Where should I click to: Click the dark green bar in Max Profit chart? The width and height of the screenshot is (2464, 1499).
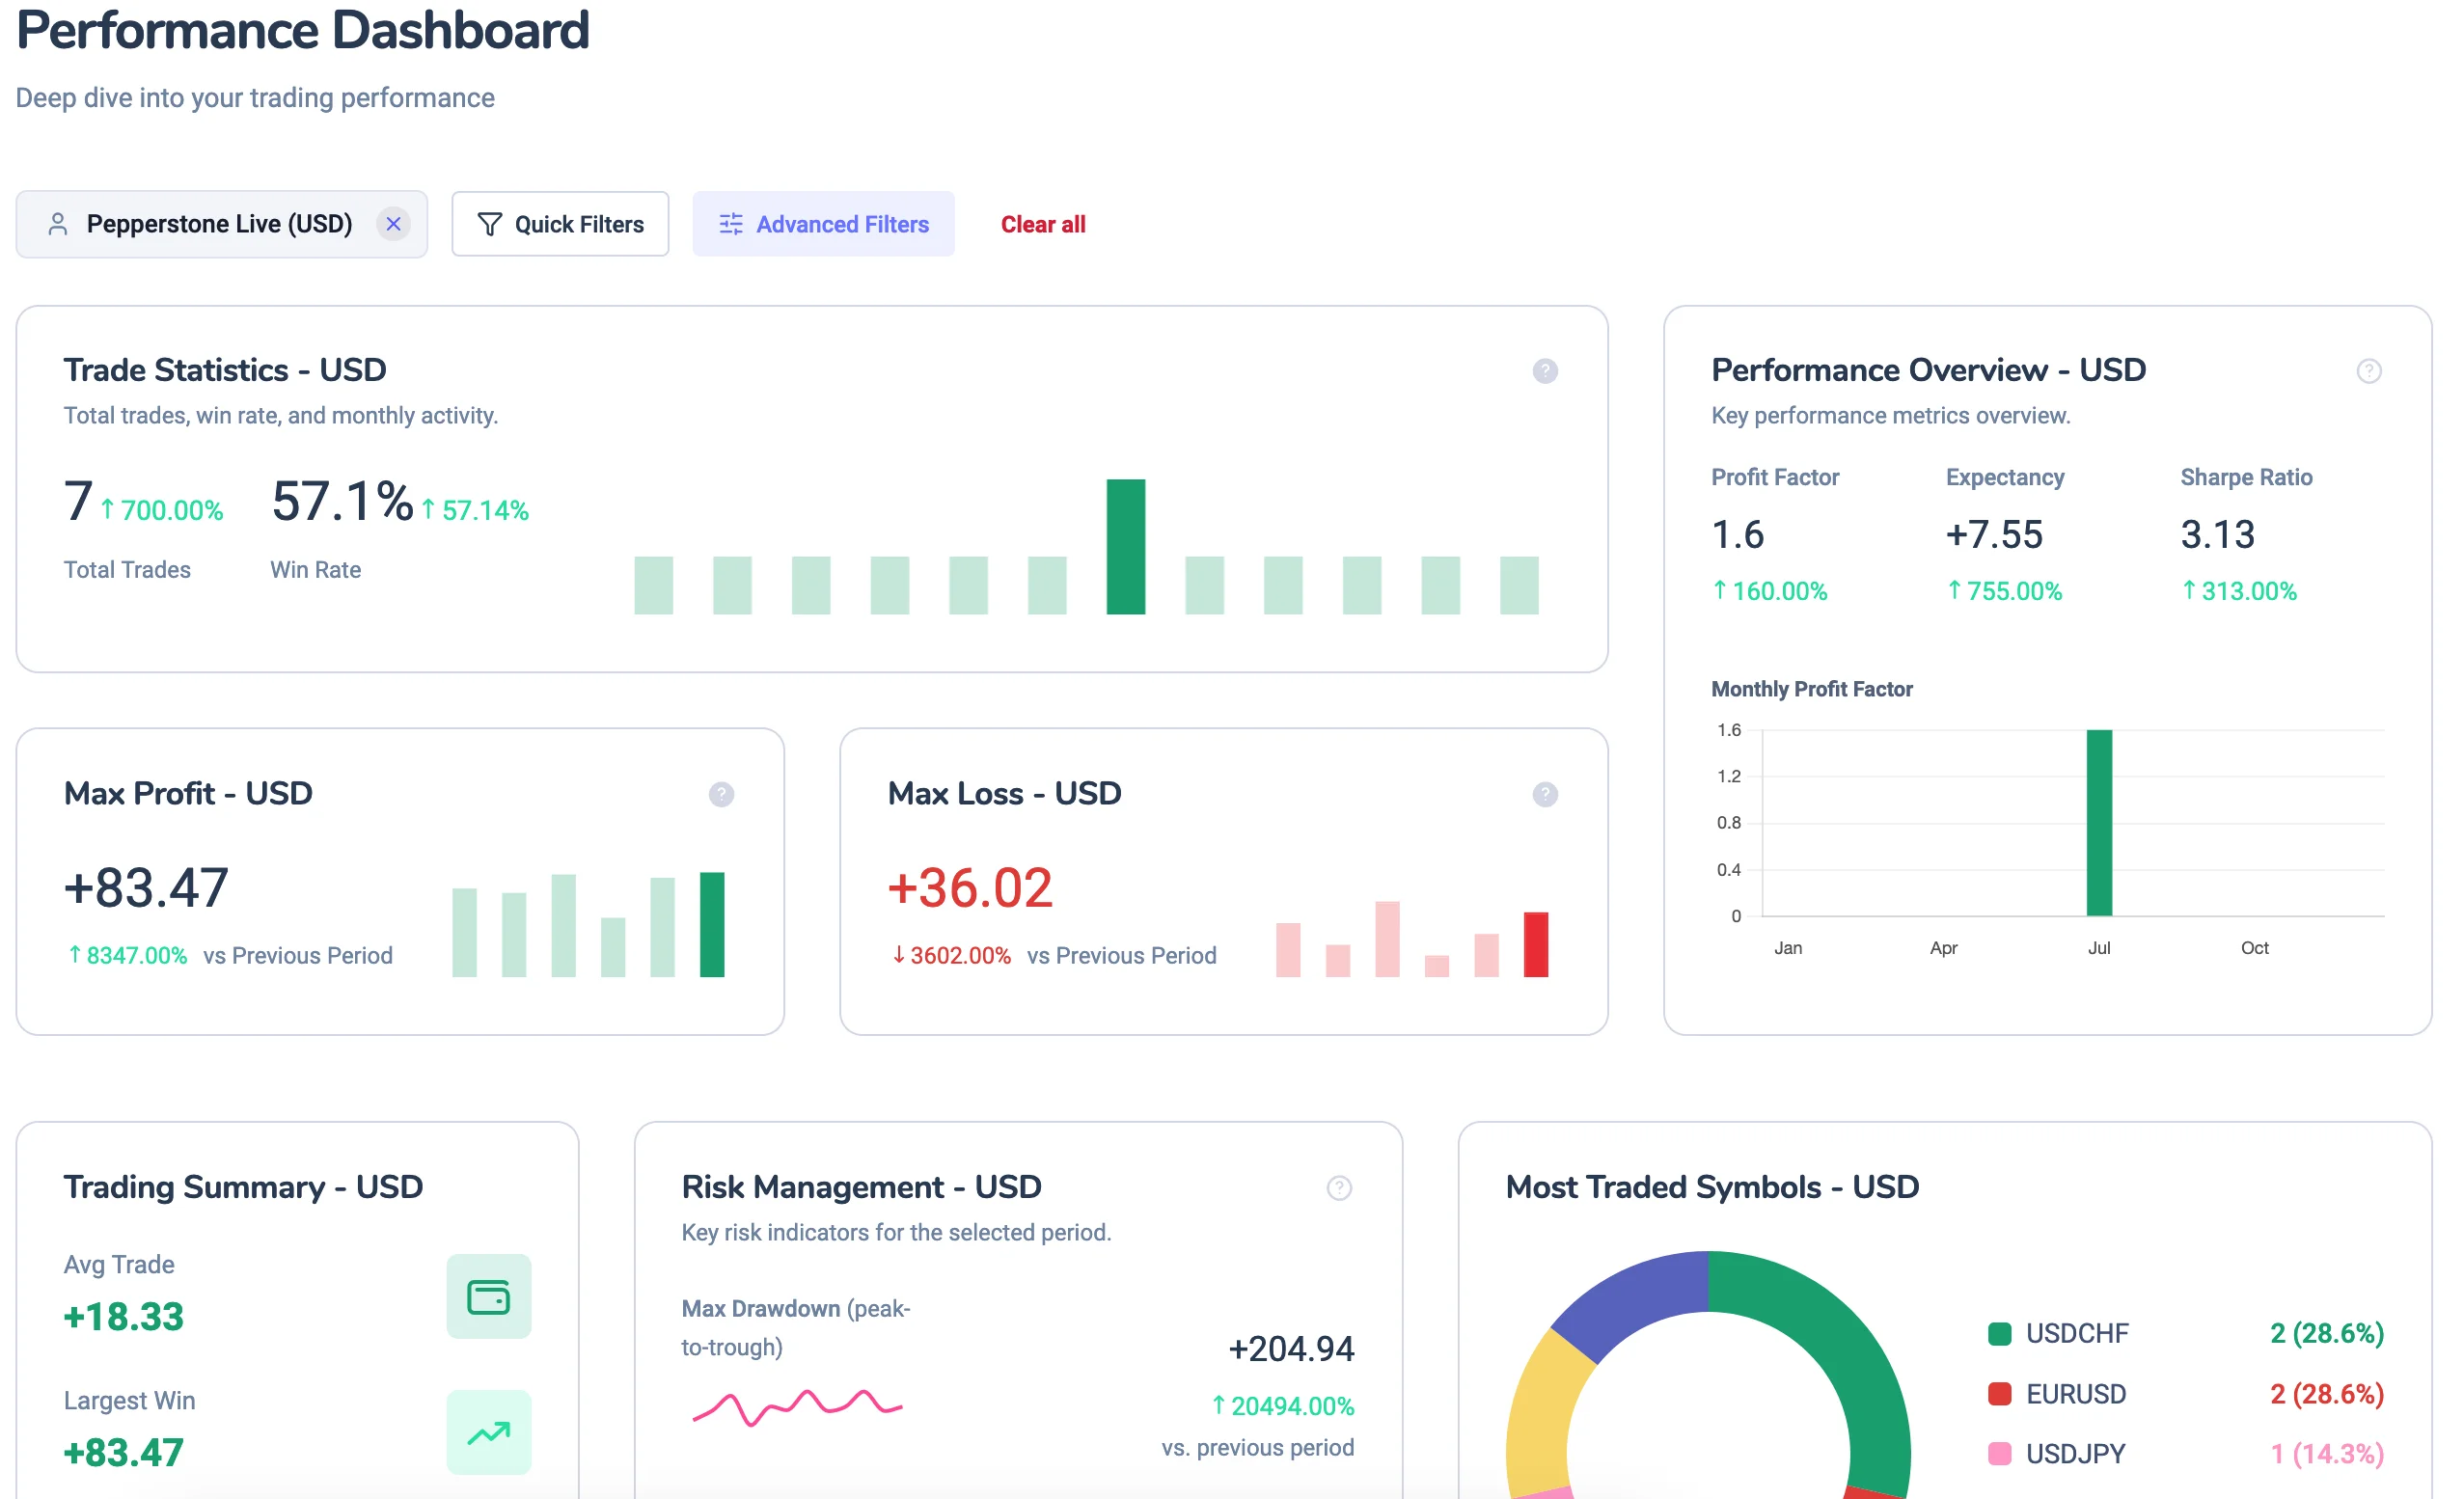[x=714, y=926]
